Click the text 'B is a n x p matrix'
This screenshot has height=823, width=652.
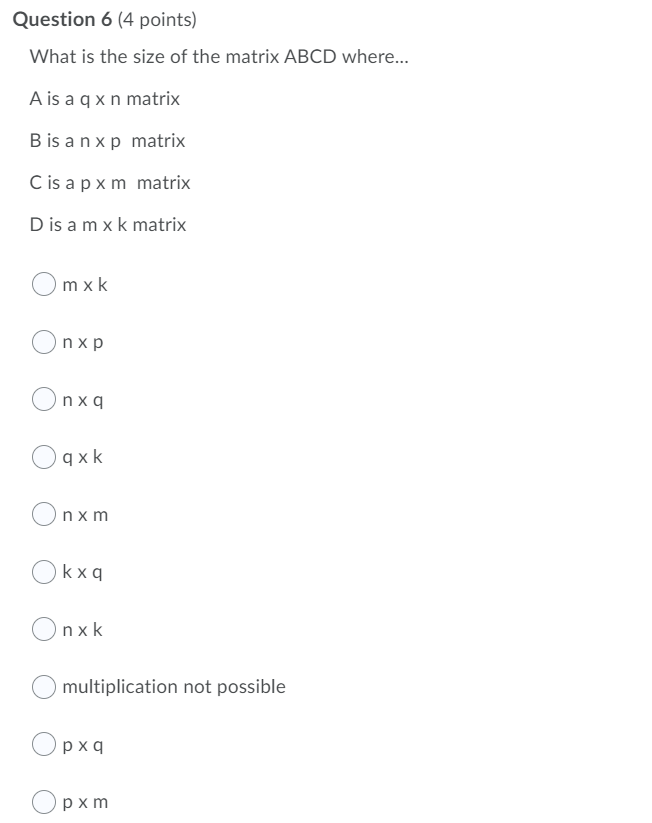click(x=108, y=141)
